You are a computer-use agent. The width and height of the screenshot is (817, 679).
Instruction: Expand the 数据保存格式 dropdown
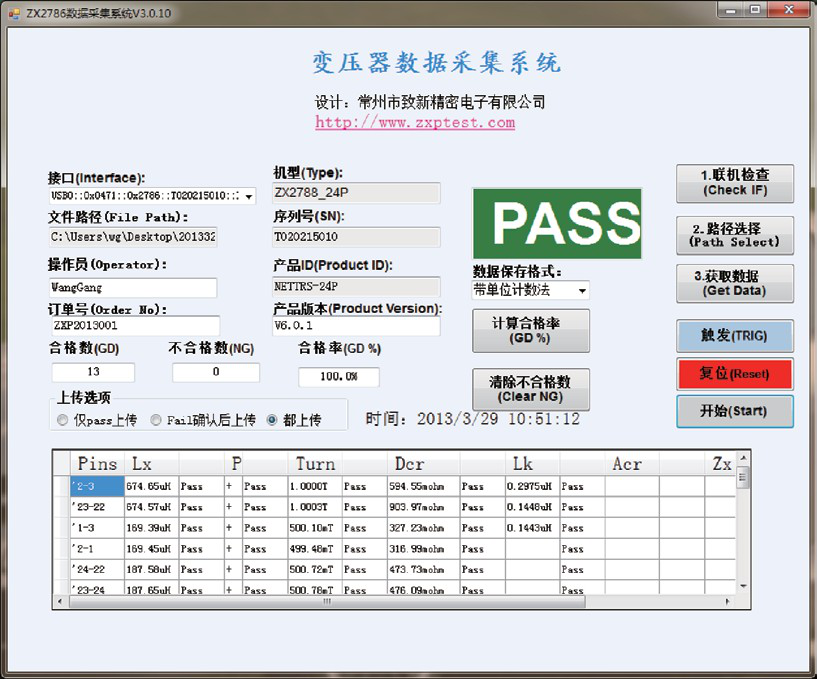(x=581, y=290)
